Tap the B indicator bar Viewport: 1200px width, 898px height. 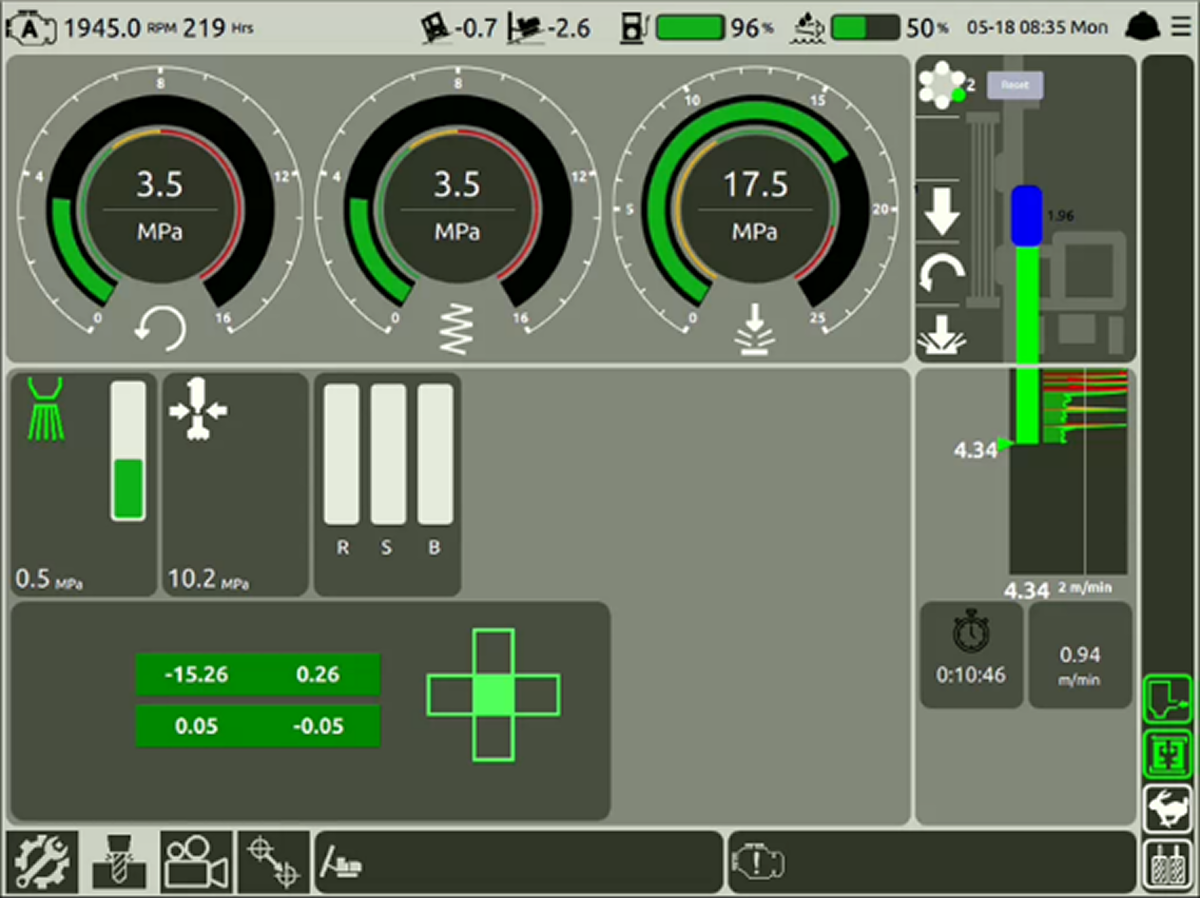point(435,454)
